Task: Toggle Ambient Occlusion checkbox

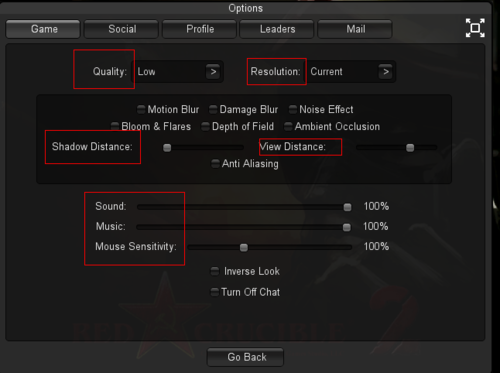Action: (x=288, y=126)
